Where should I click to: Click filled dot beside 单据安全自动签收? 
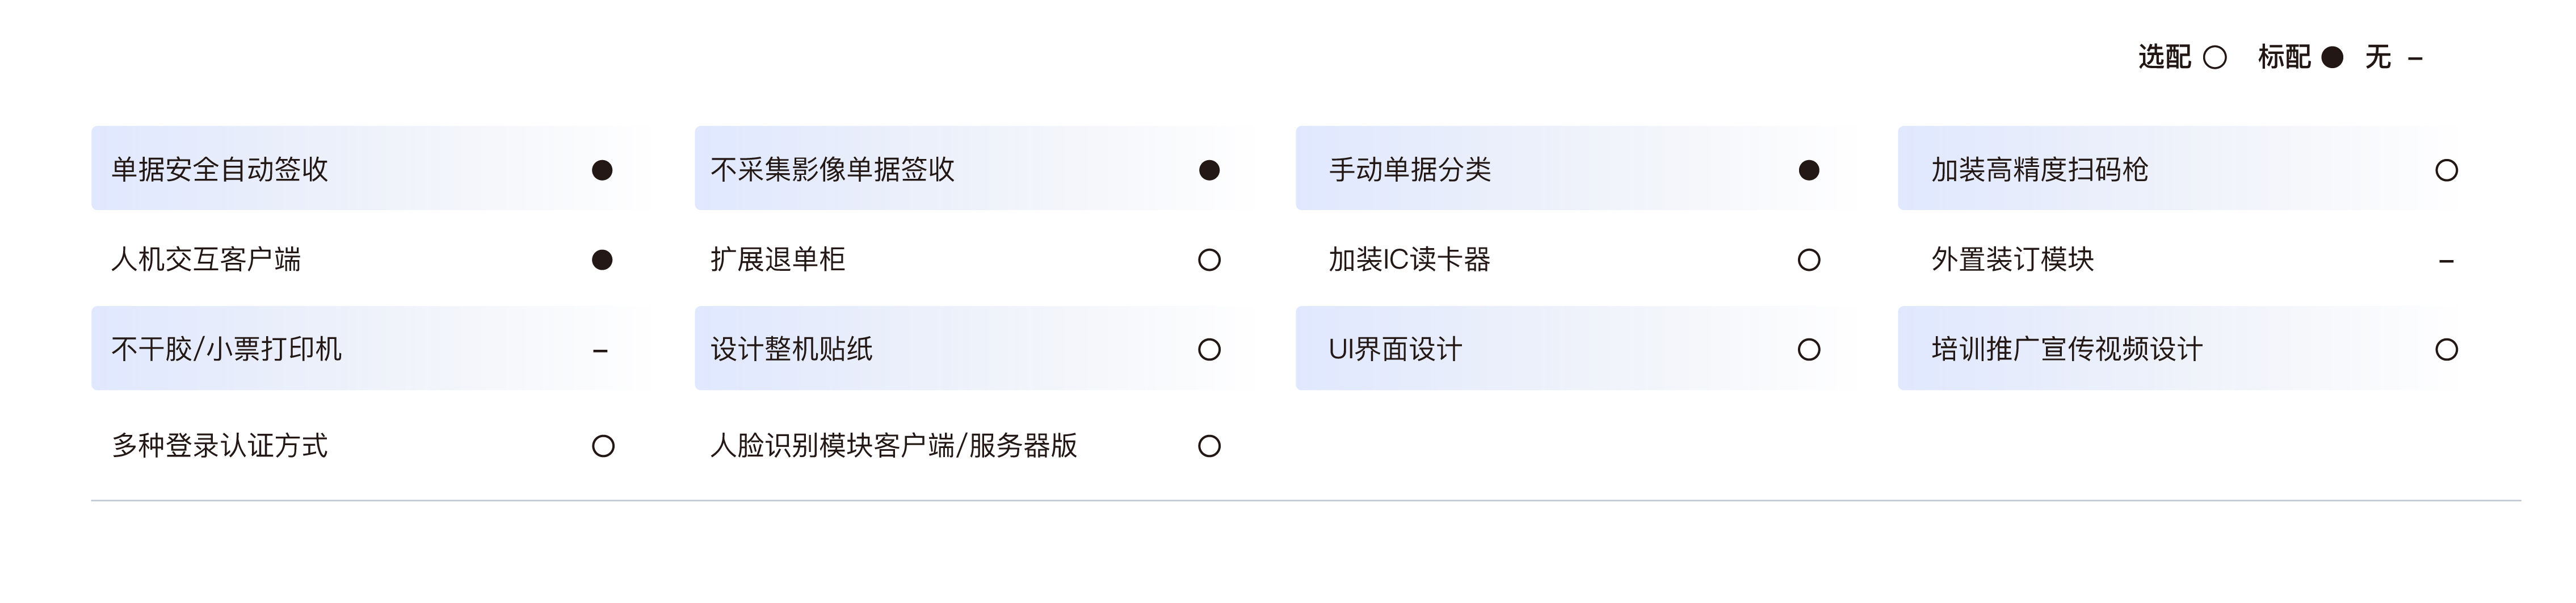click(x=602, y=170)
